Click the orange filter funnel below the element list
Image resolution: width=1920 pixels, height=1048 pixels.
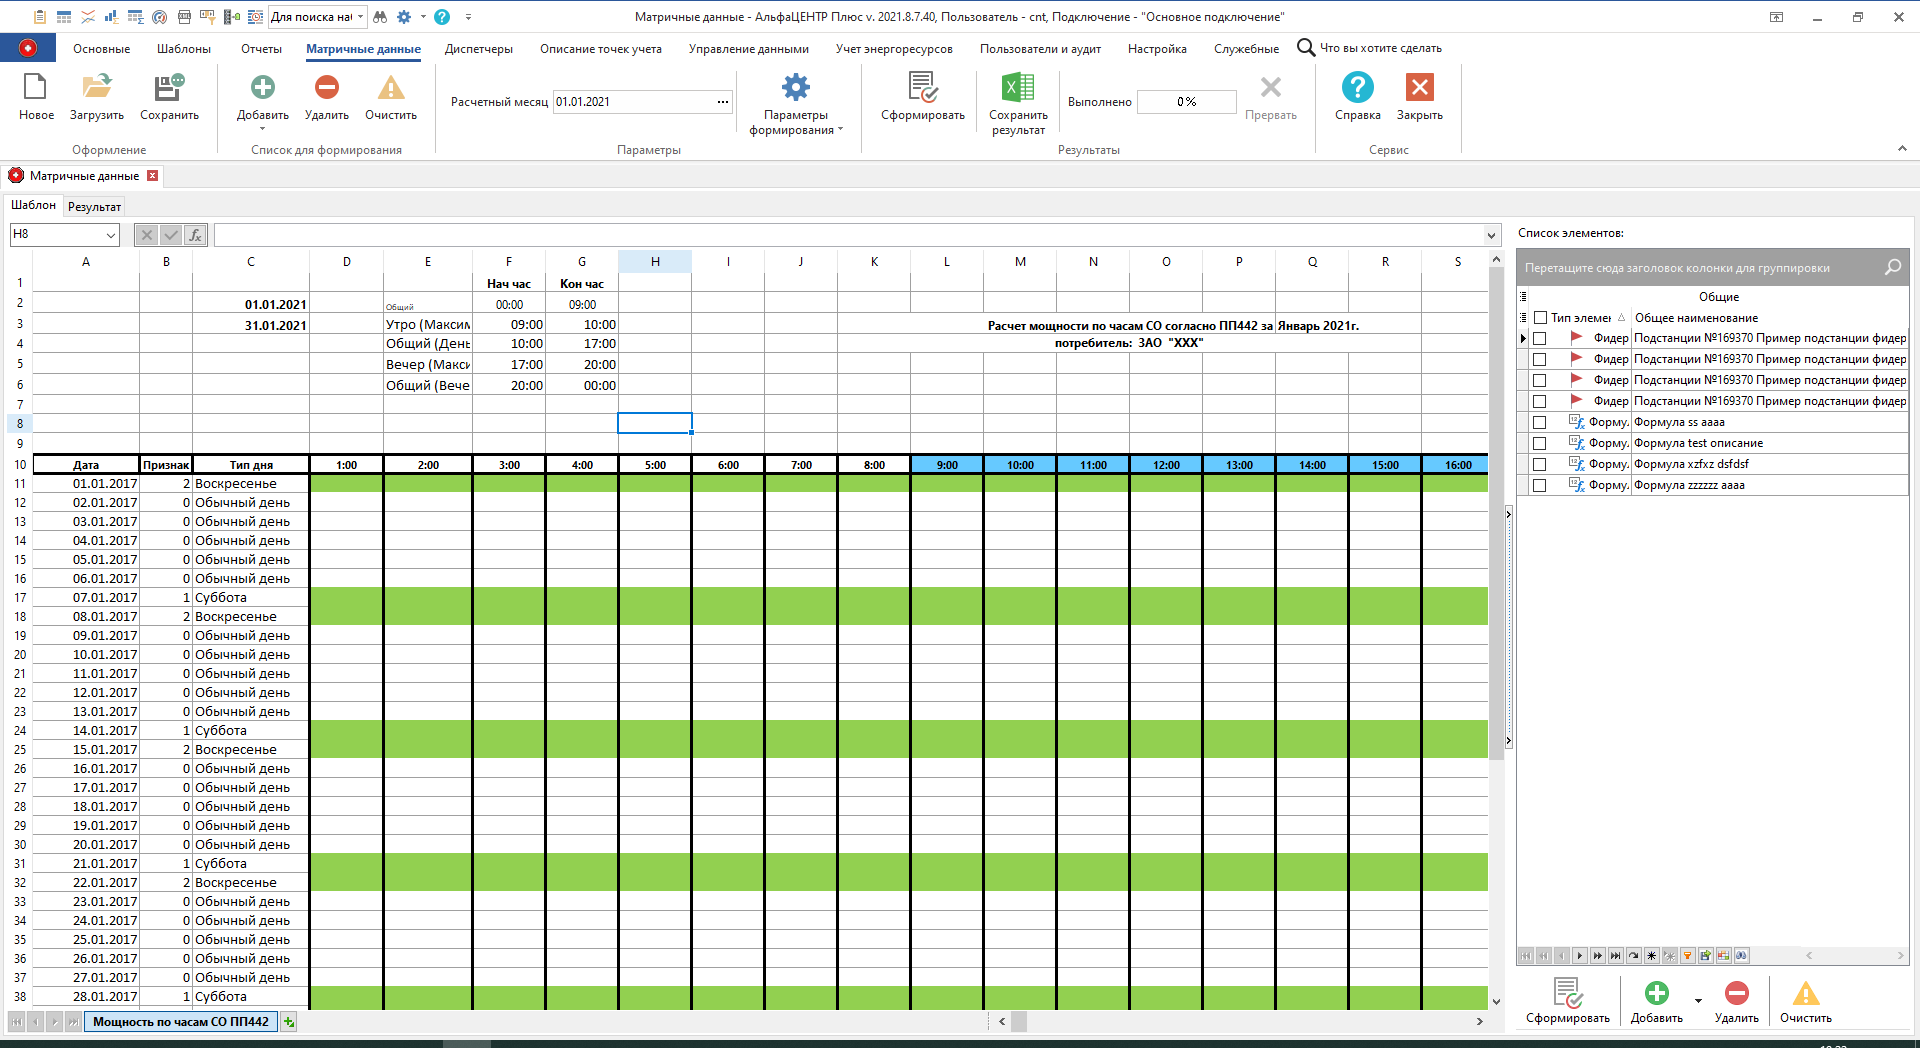pyautogui.click(x=1689, y=956)
